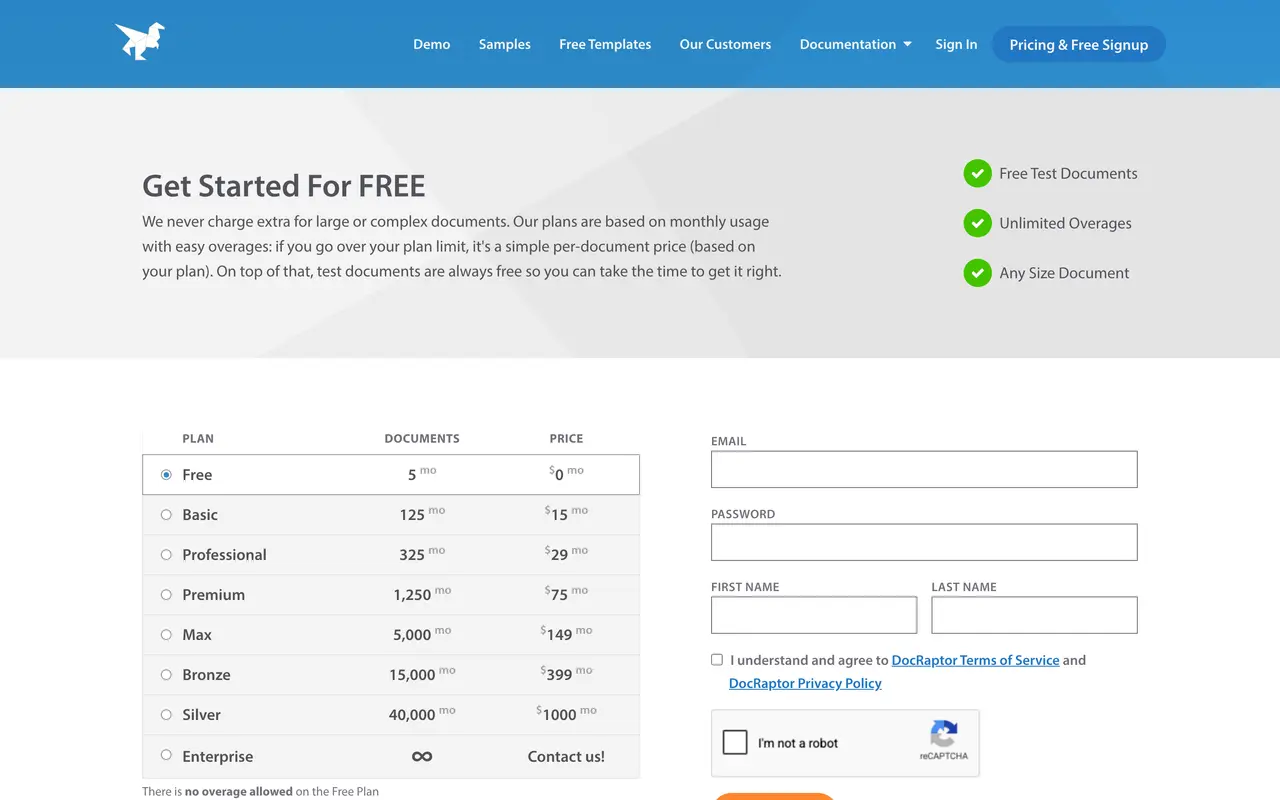Open the DocRaptor Terms of Service link
This screenshot has height=800, width=1280.
point(975,660)
